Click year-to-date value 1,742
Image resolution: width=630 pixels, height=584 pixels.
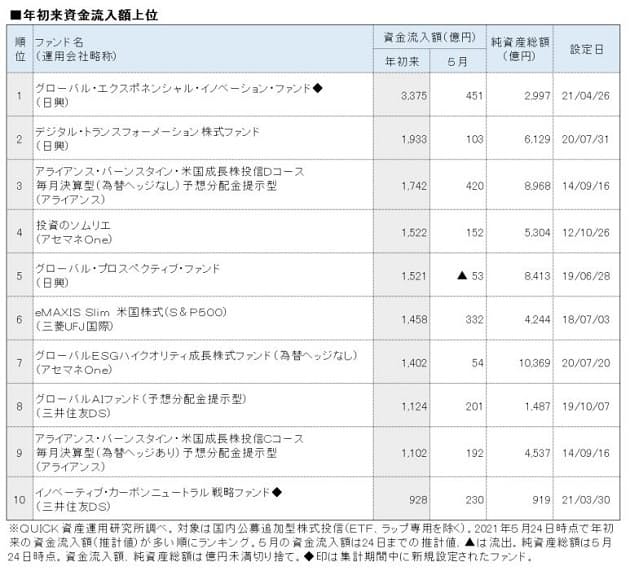(x=413, y=186)
